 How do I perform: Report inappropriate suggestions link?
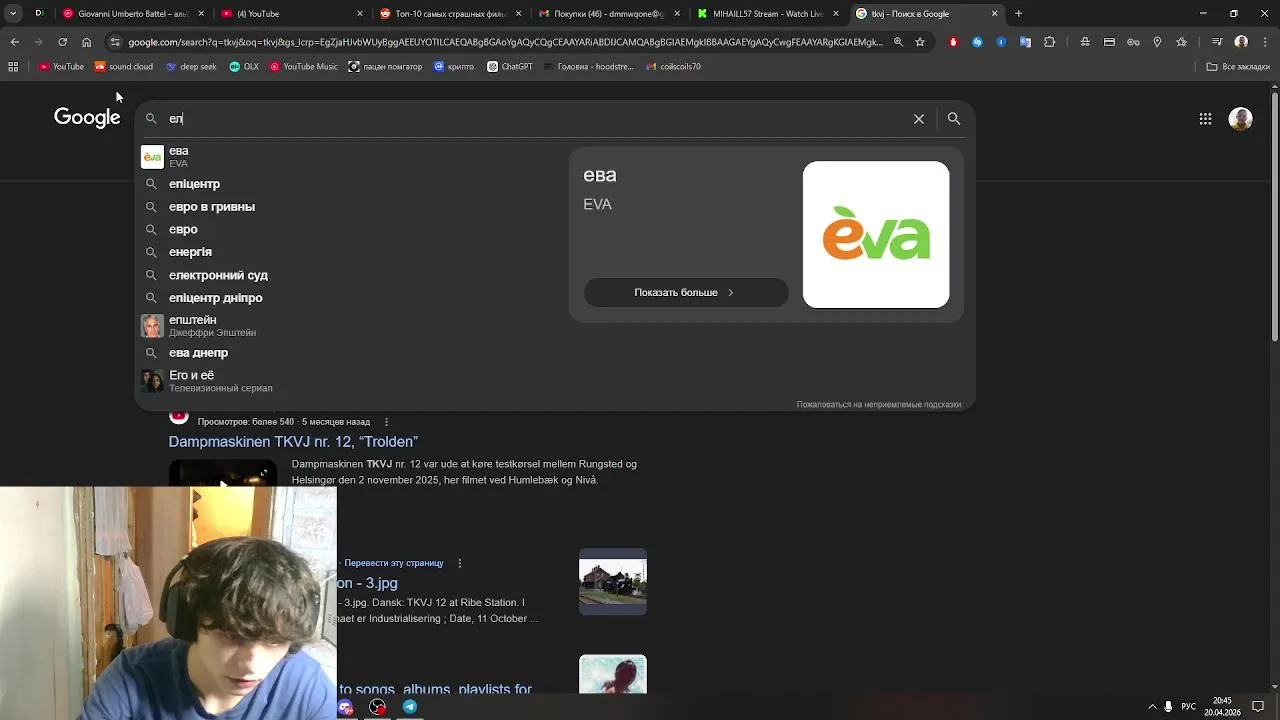click(x=878, y=404)
